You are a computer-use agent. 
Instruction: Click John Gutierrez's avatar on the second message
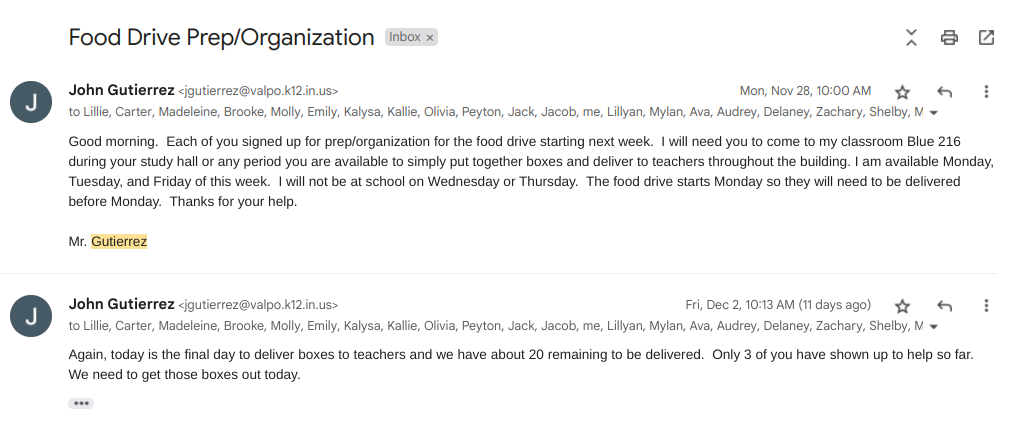click(30, 316)
